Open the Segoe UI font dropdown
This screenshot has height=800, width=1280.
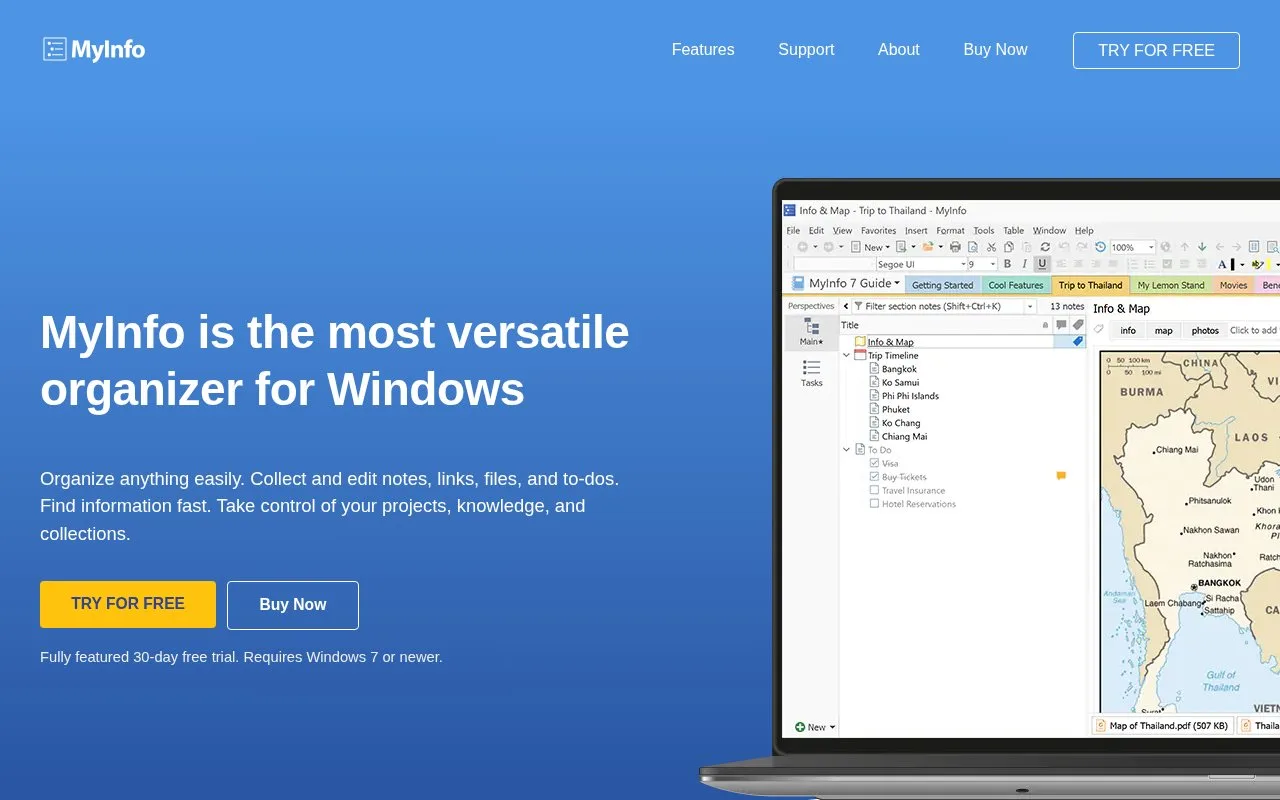963,264
